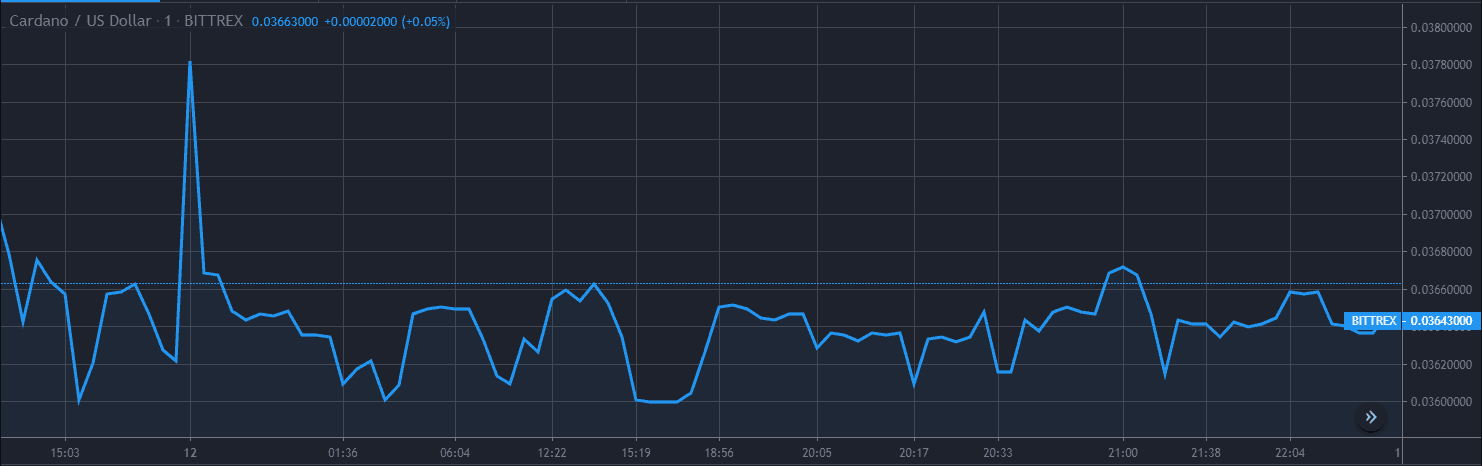Click the 15:19 time axis label
Viewport: 1482px width, 466px height.
coord(636,453)
